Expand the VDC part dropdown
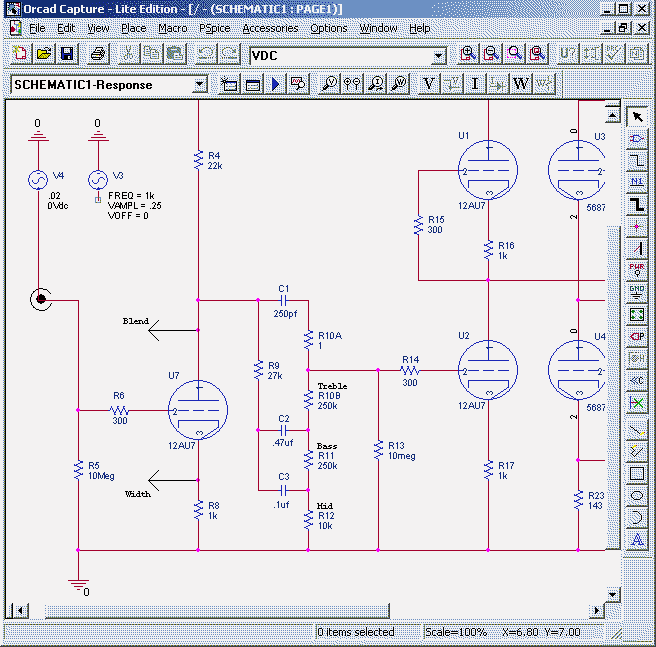This screenshot has height=647, width=656. [438, 55]
